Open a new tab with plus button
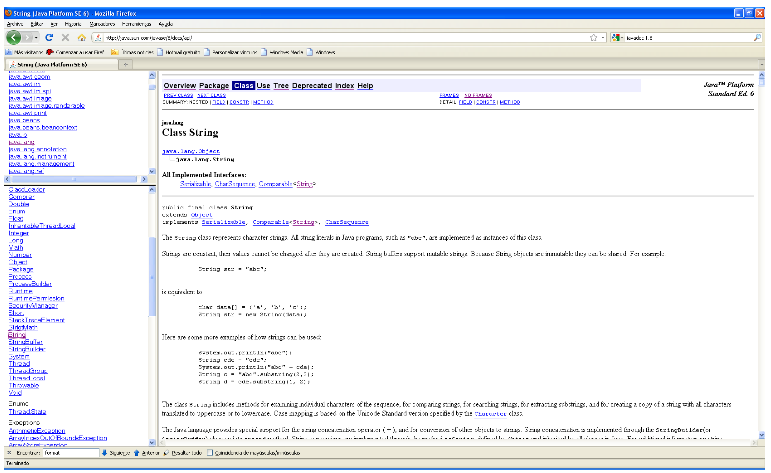Image resolution: width=771 pixels, height=473 pixels. [125, 64]
